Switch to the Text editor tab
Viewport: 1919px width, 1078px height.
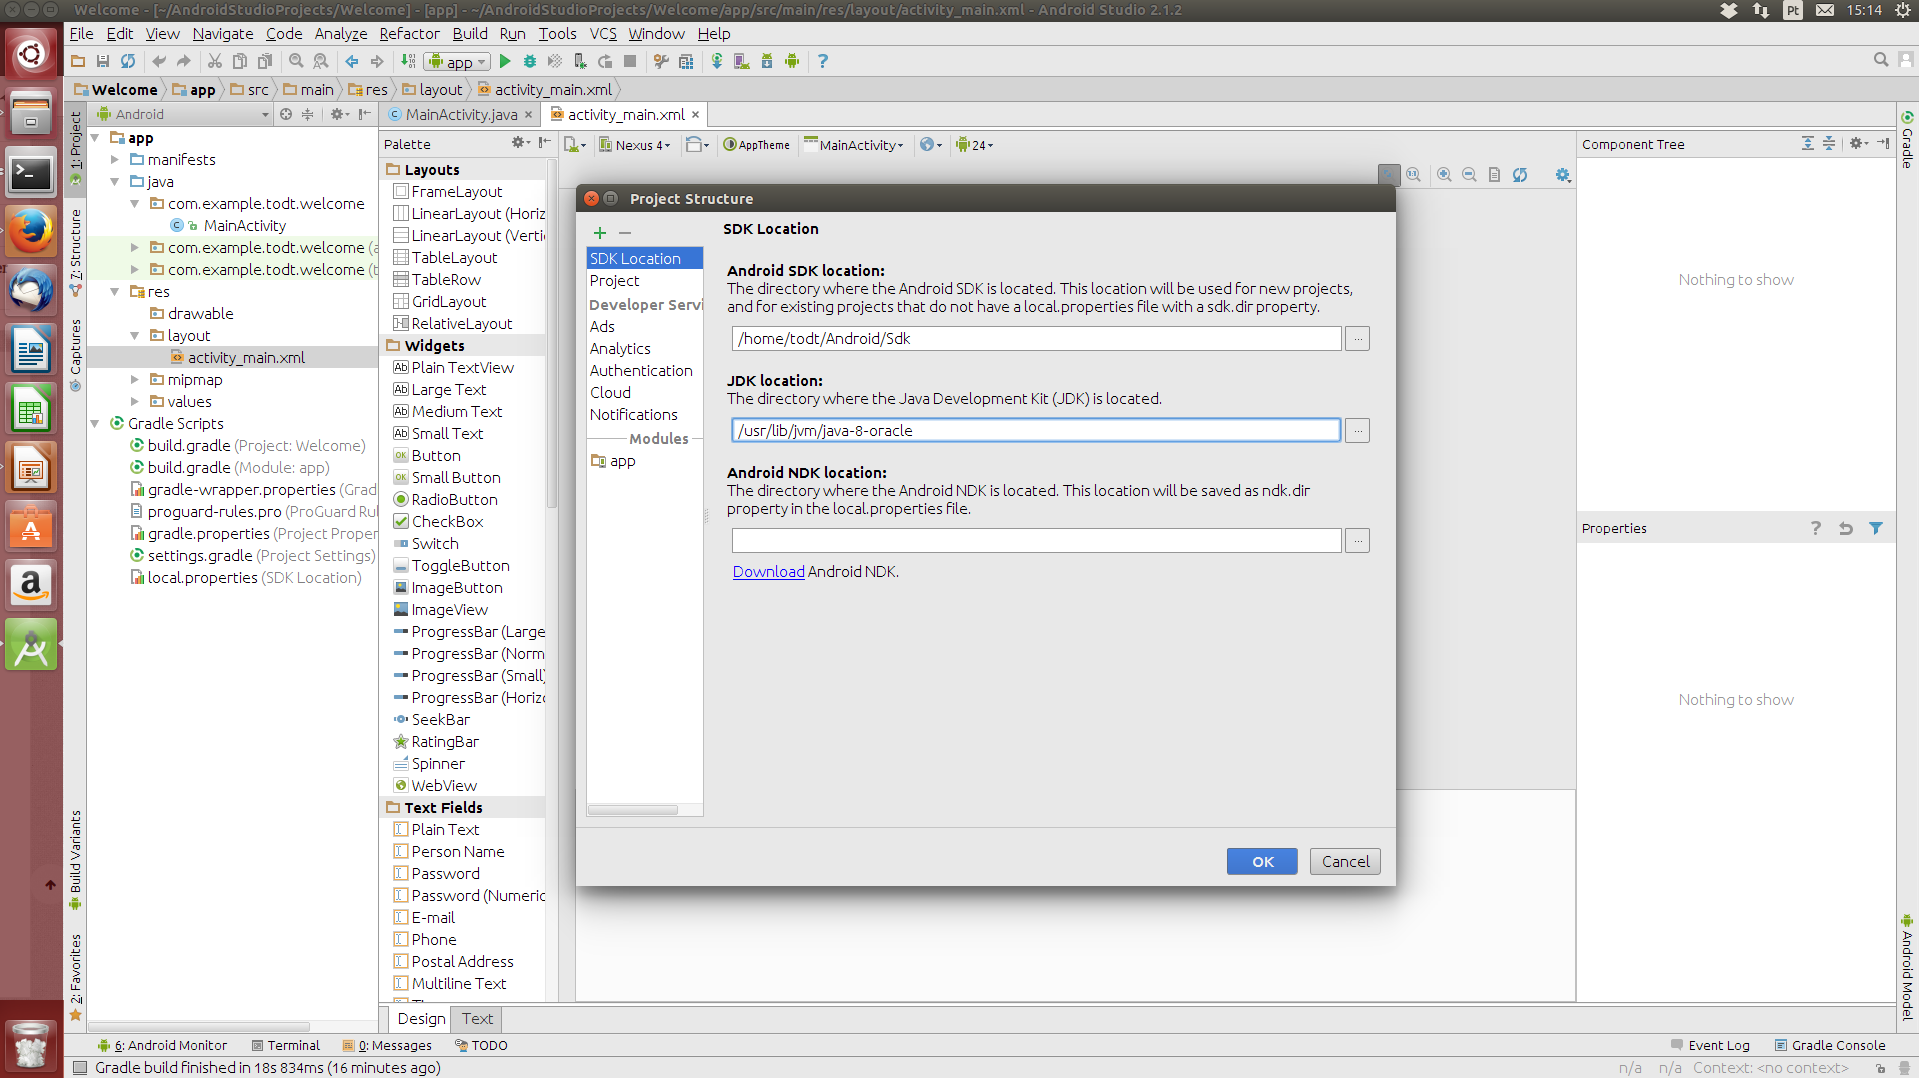click(477, 1018)
